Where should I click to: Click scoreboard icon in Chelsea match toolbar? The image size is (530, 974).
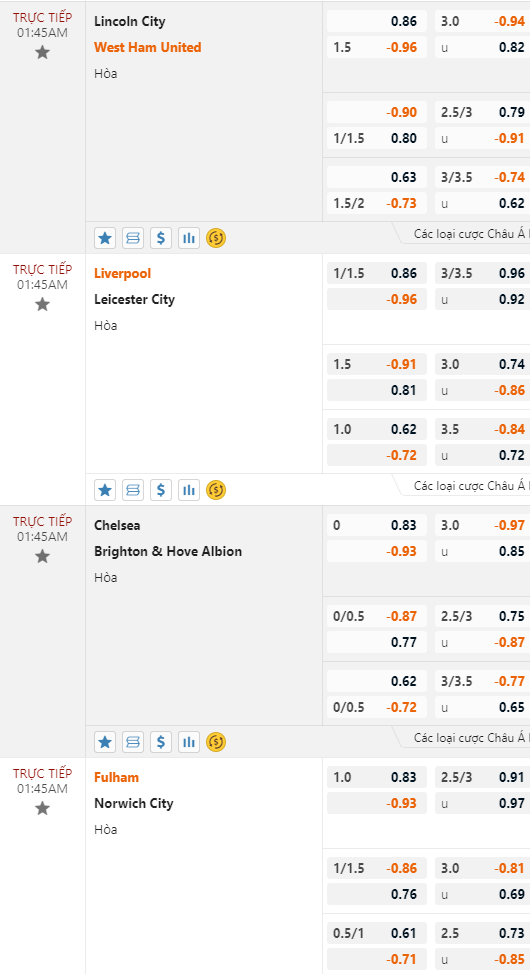(133, 742)
